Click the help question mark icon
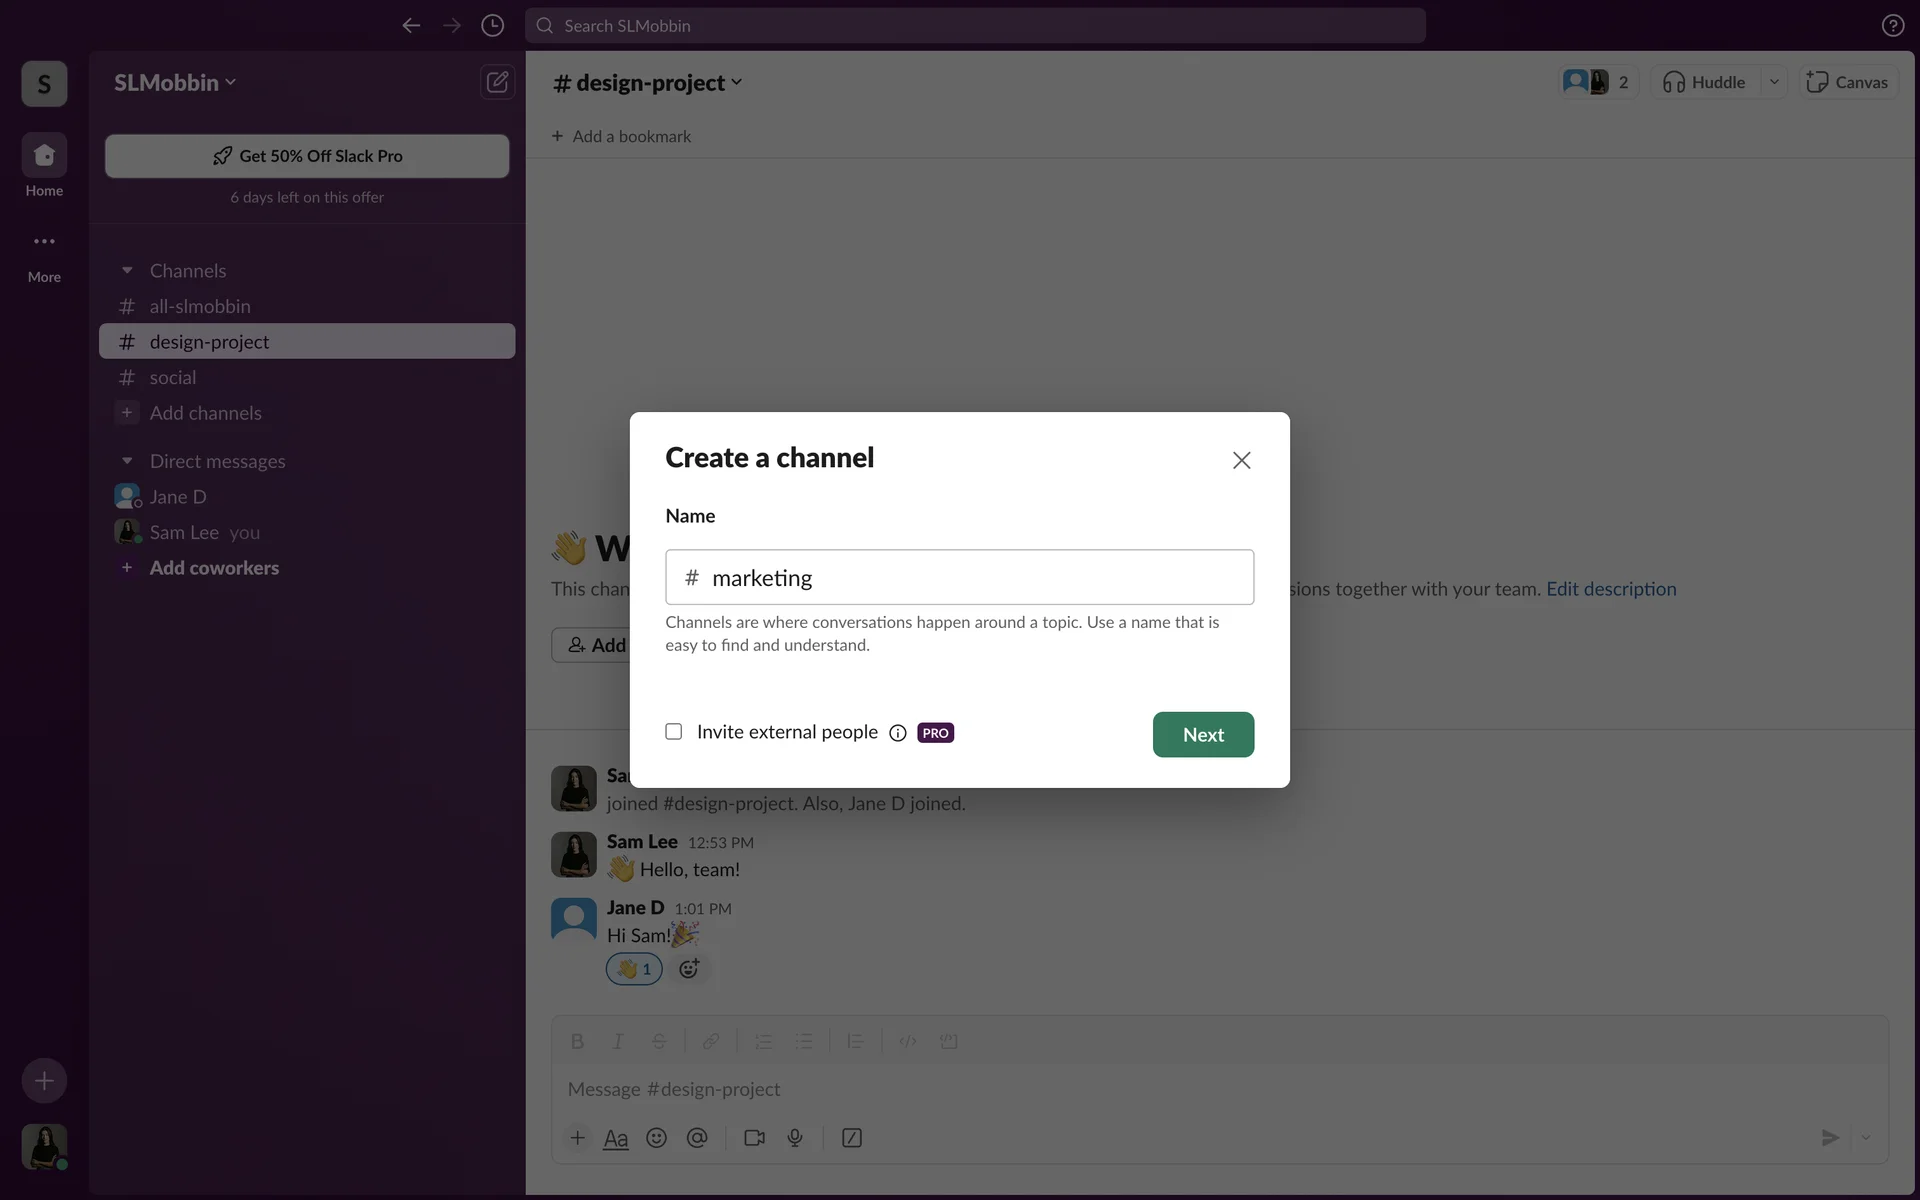This screenshot has height=1200, width=1920. click(1892, 26)
